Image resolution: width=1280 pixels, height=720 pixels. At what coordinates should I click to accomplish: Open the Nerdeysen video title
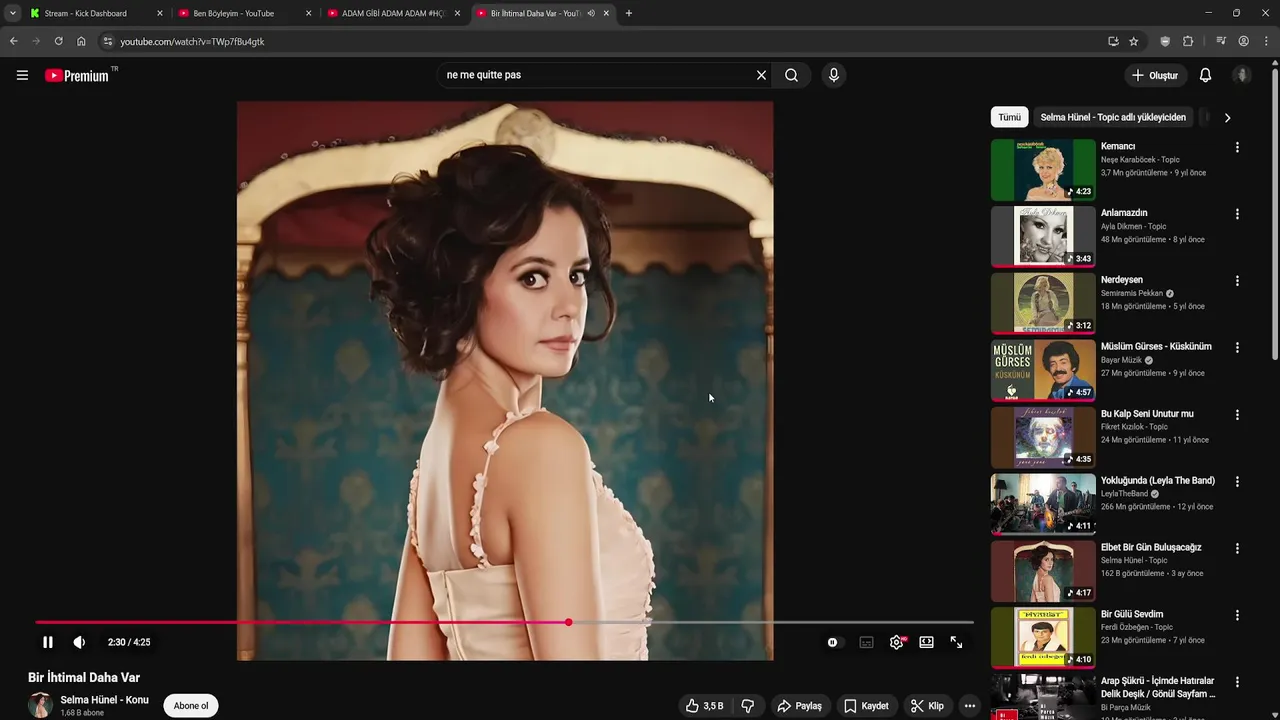click(1122, 280)
